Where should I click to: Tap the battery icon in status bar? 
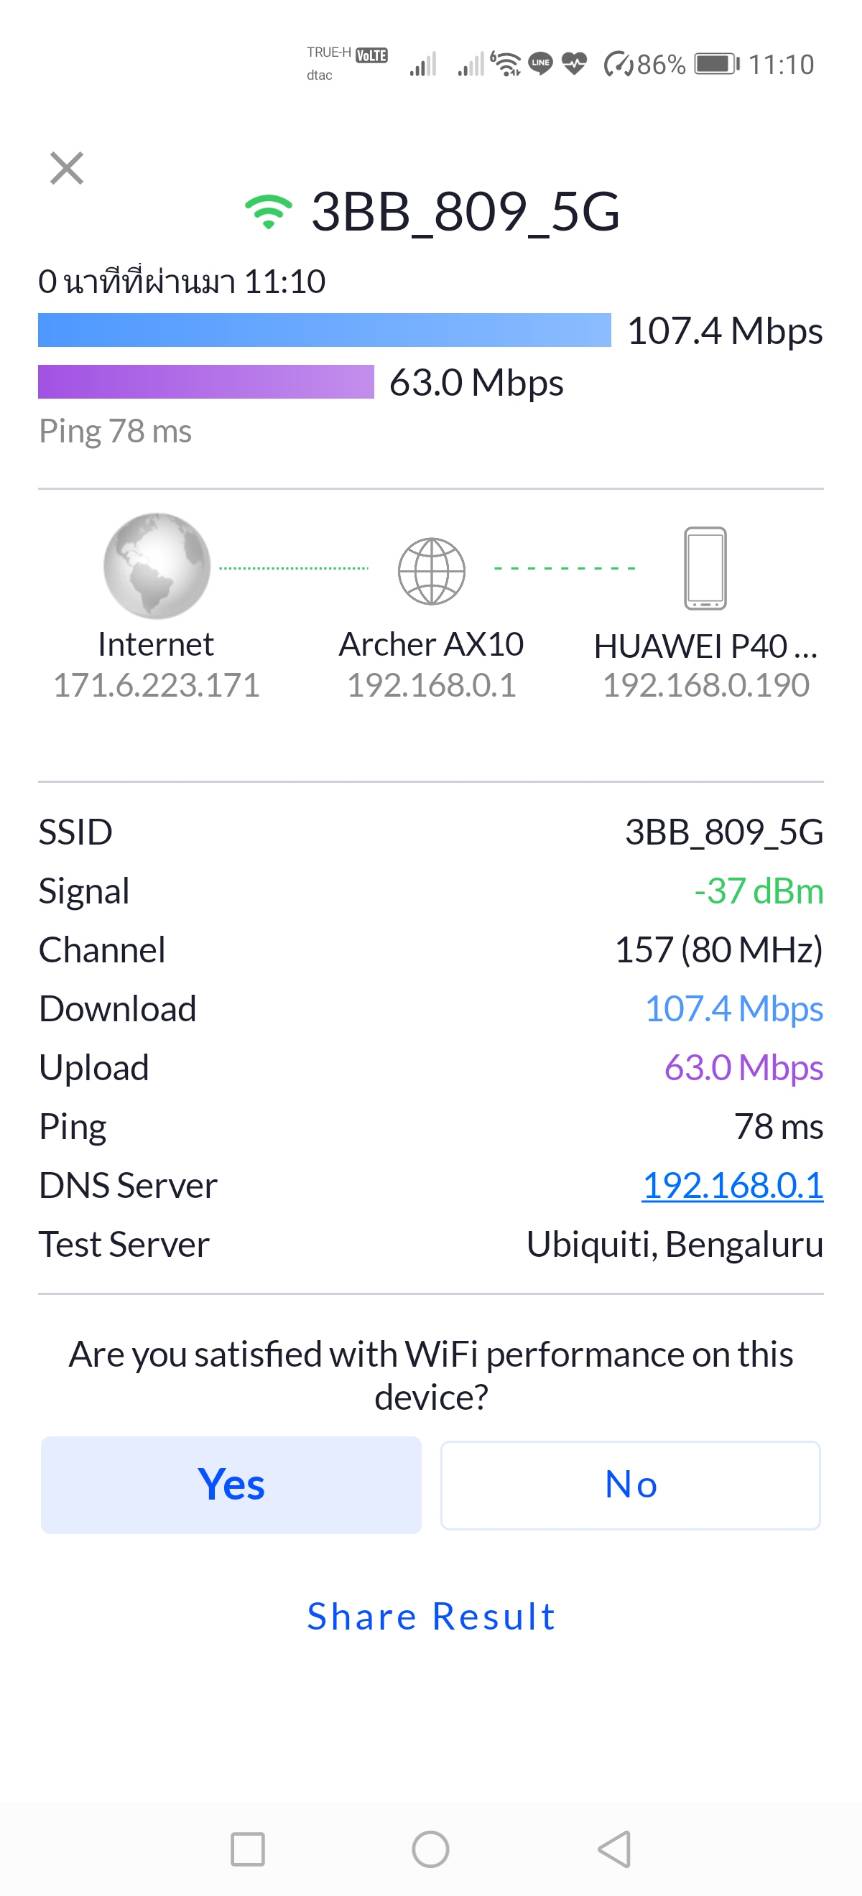pos(716,65)
